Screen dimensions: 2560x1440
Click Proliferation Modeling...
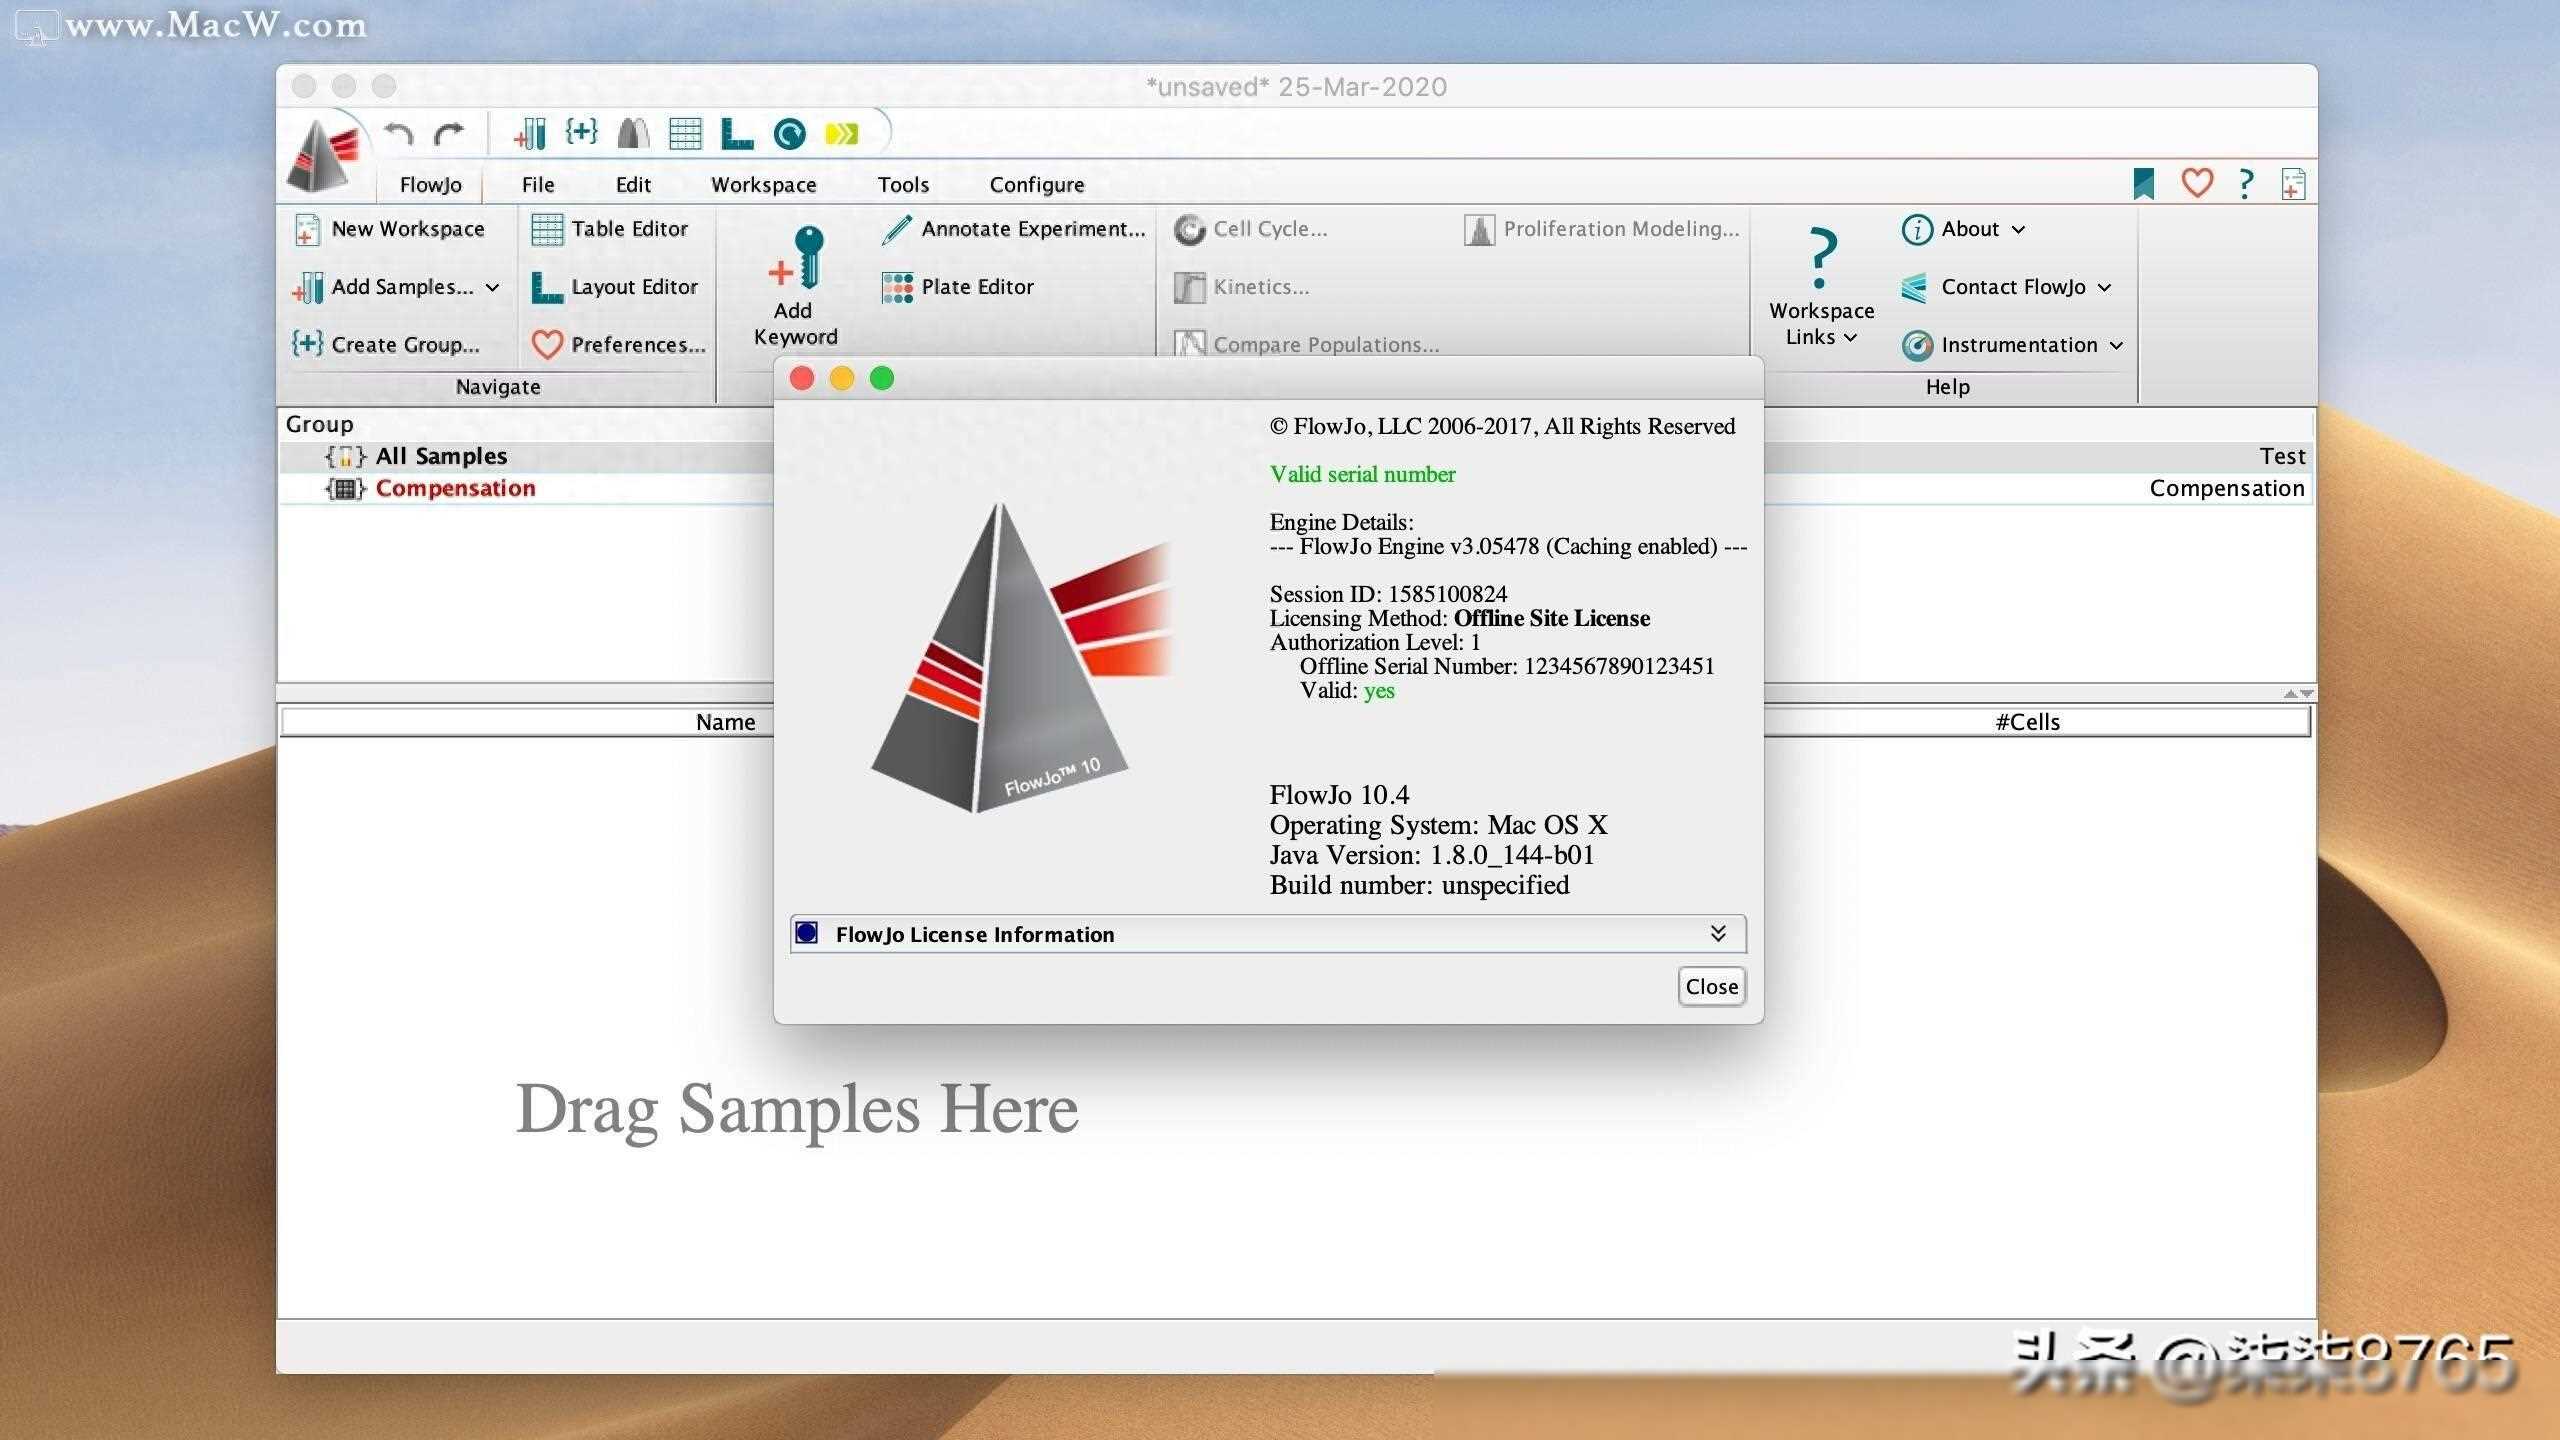(x=1602, y=229)
